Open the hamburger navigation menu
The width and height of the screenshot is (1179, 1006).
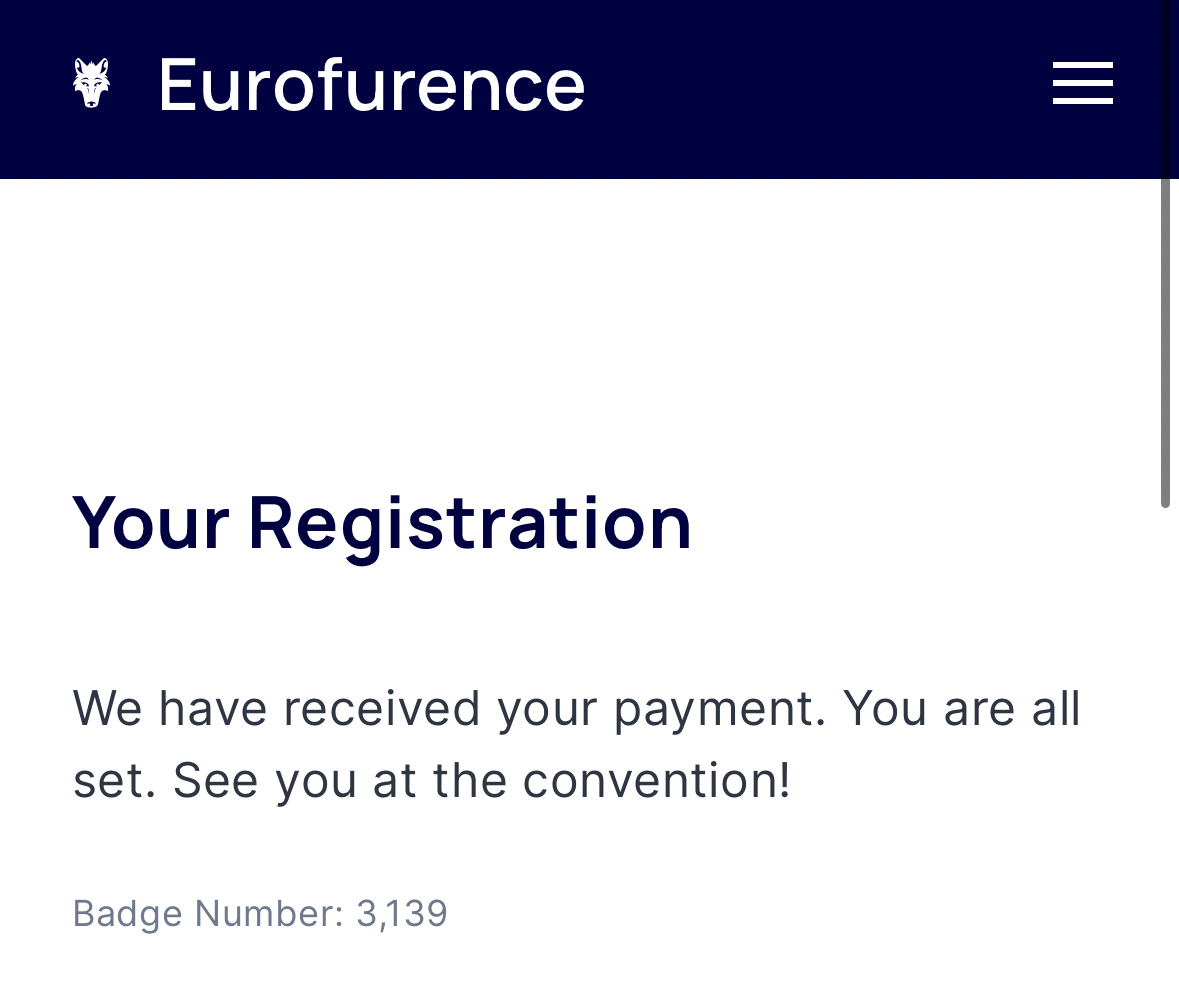click(1082, 83)
